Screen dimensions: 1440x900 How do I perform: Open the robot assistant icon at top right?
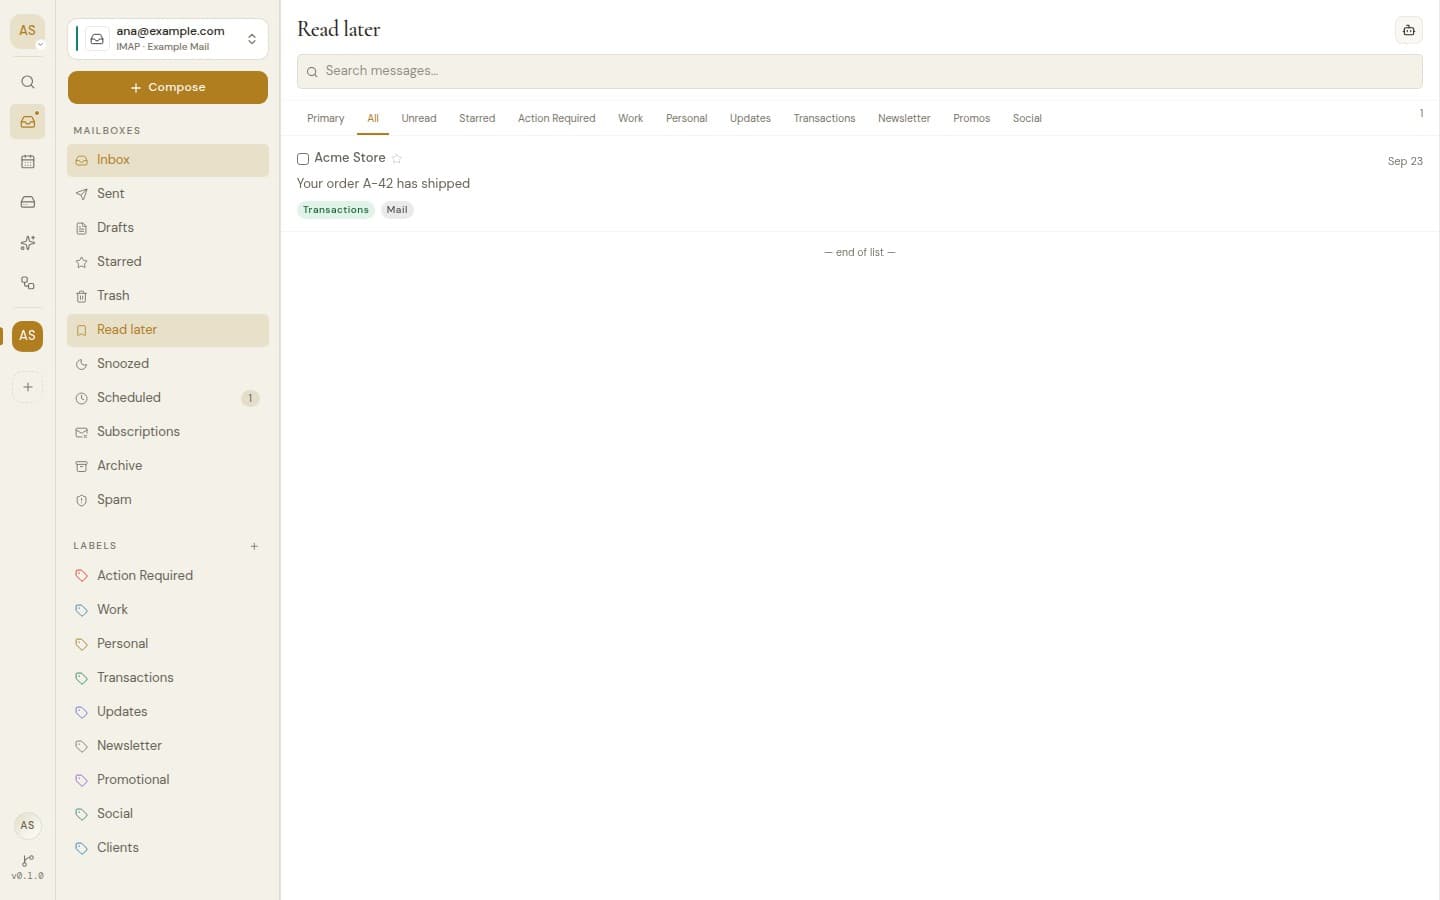[x=1409, y=30]
